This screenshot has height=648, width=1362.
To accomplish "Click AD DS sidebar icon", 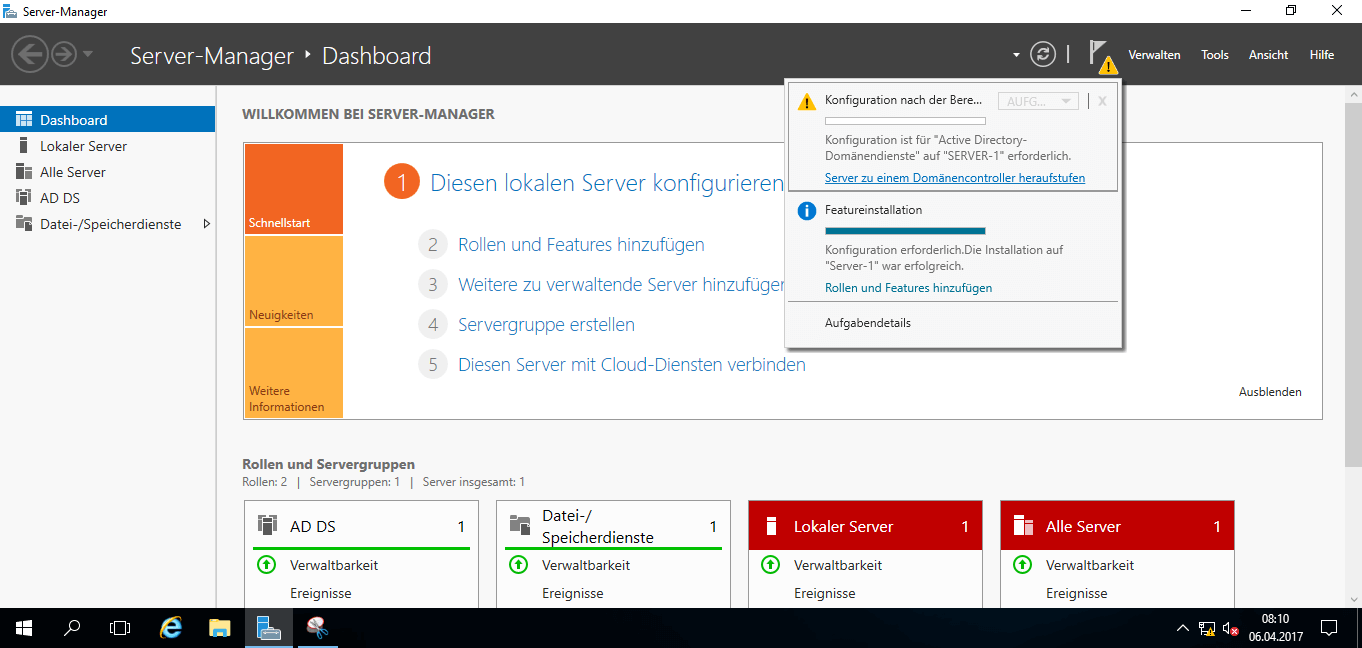I will 23,198.
